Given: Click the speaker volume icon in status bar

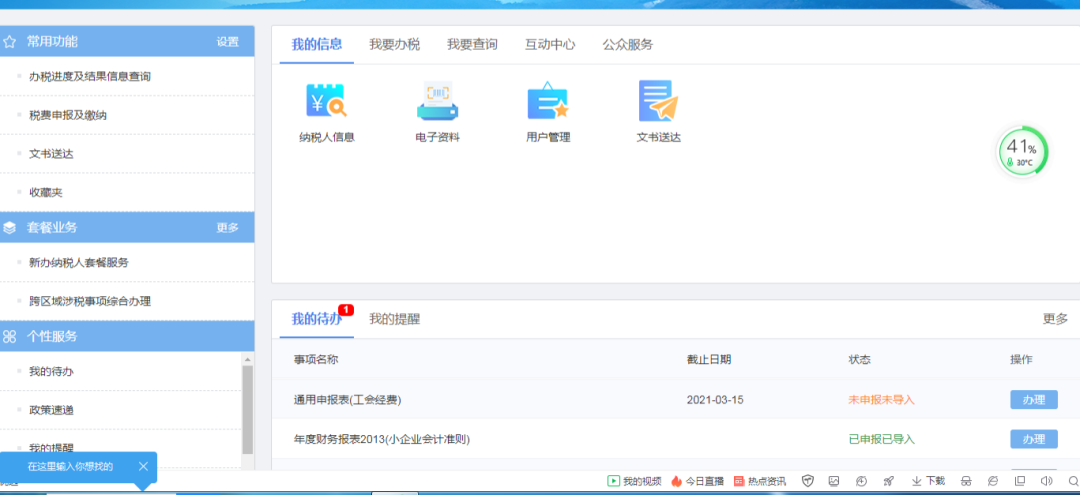Looking at the screenshot, I should pyautogui.click(x=1046, y=481).
